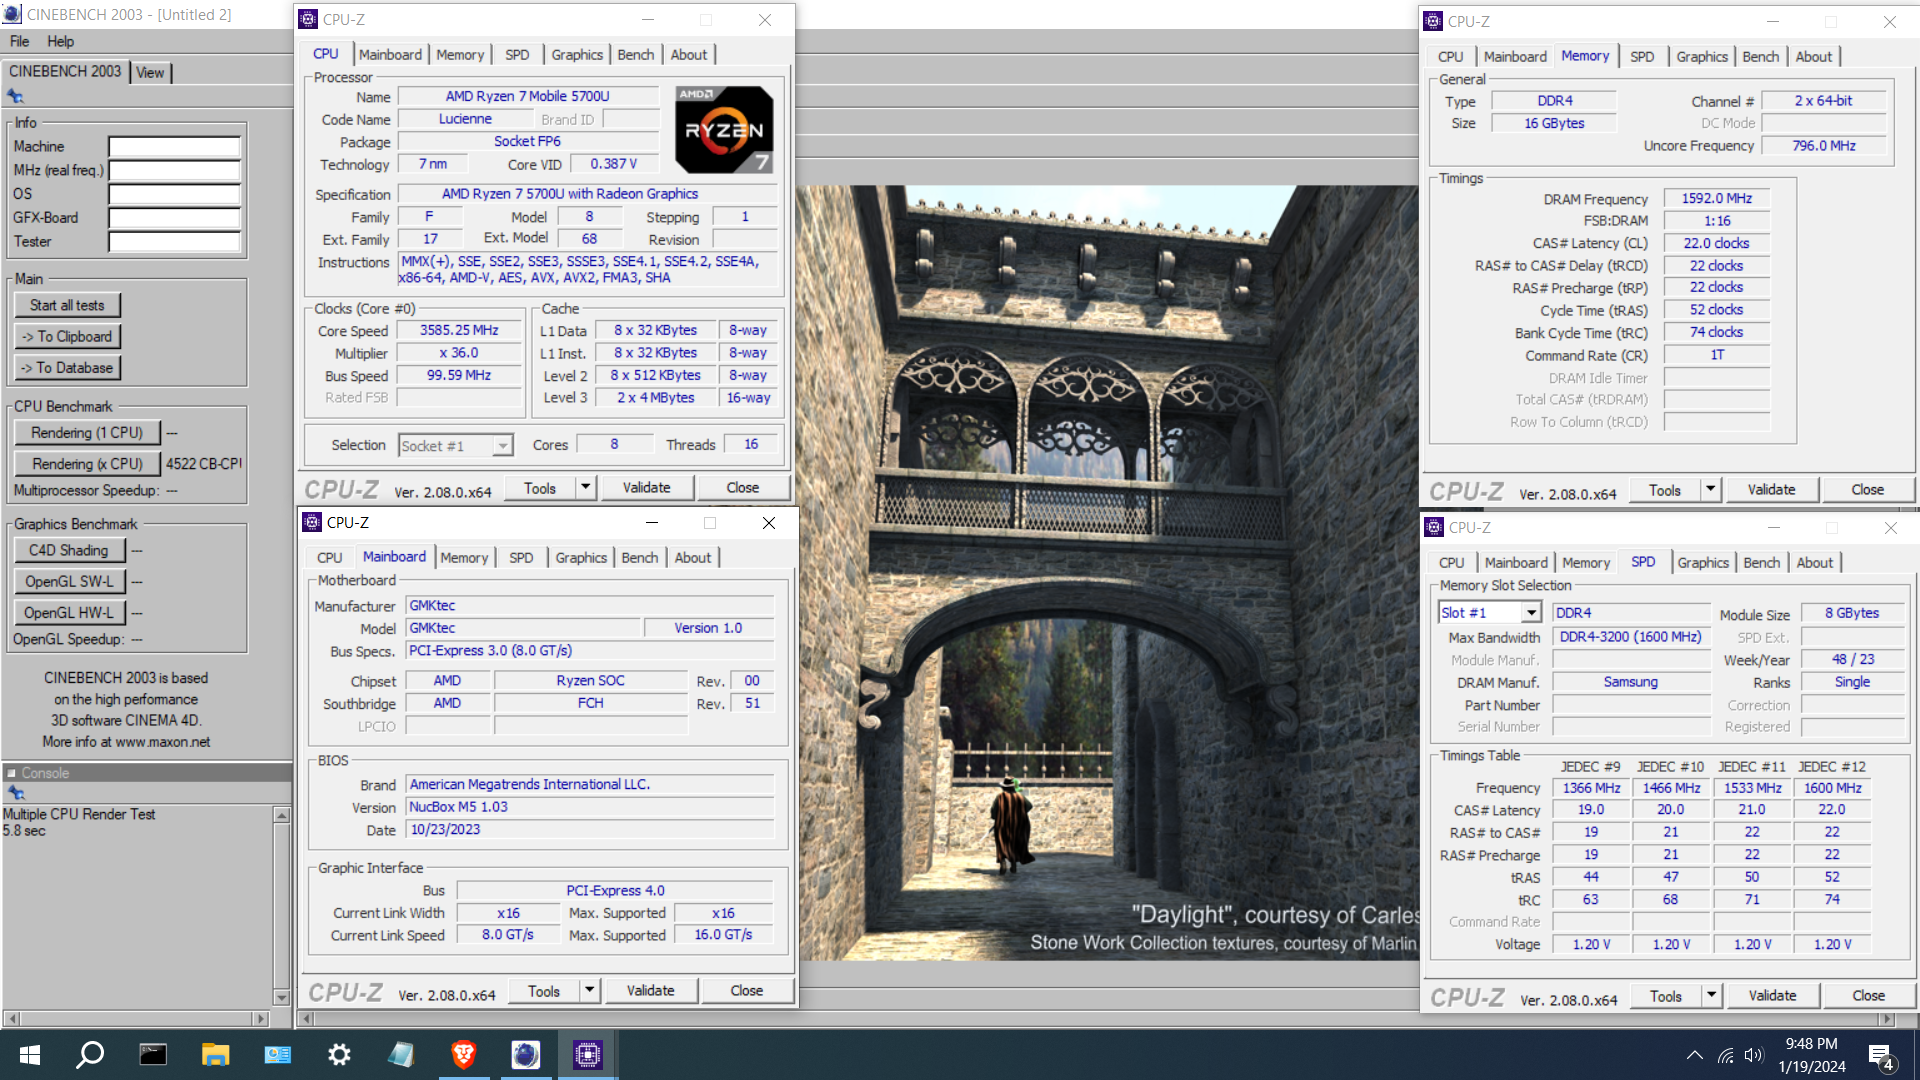1920x1080 pixels.
Task: Click the network tray icon
Action: click(1726, 1055)
